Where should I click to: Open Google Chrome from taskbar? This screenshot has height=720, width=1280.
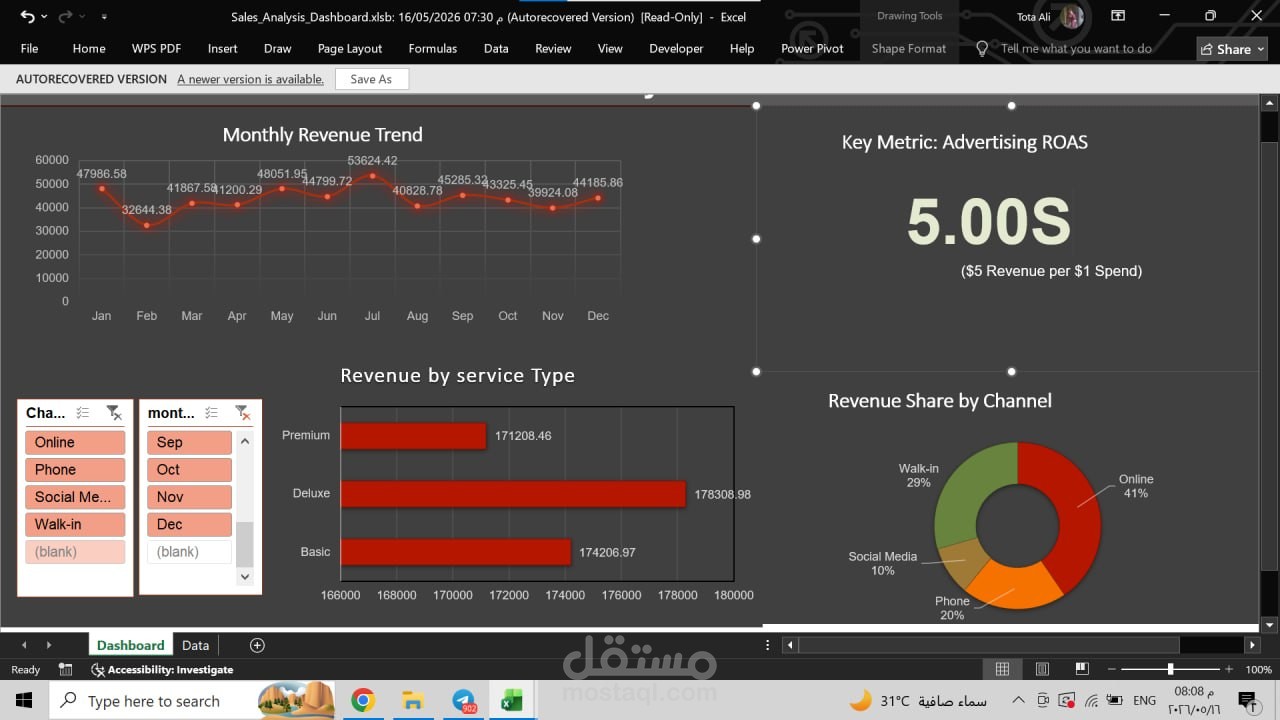(363, 700)
